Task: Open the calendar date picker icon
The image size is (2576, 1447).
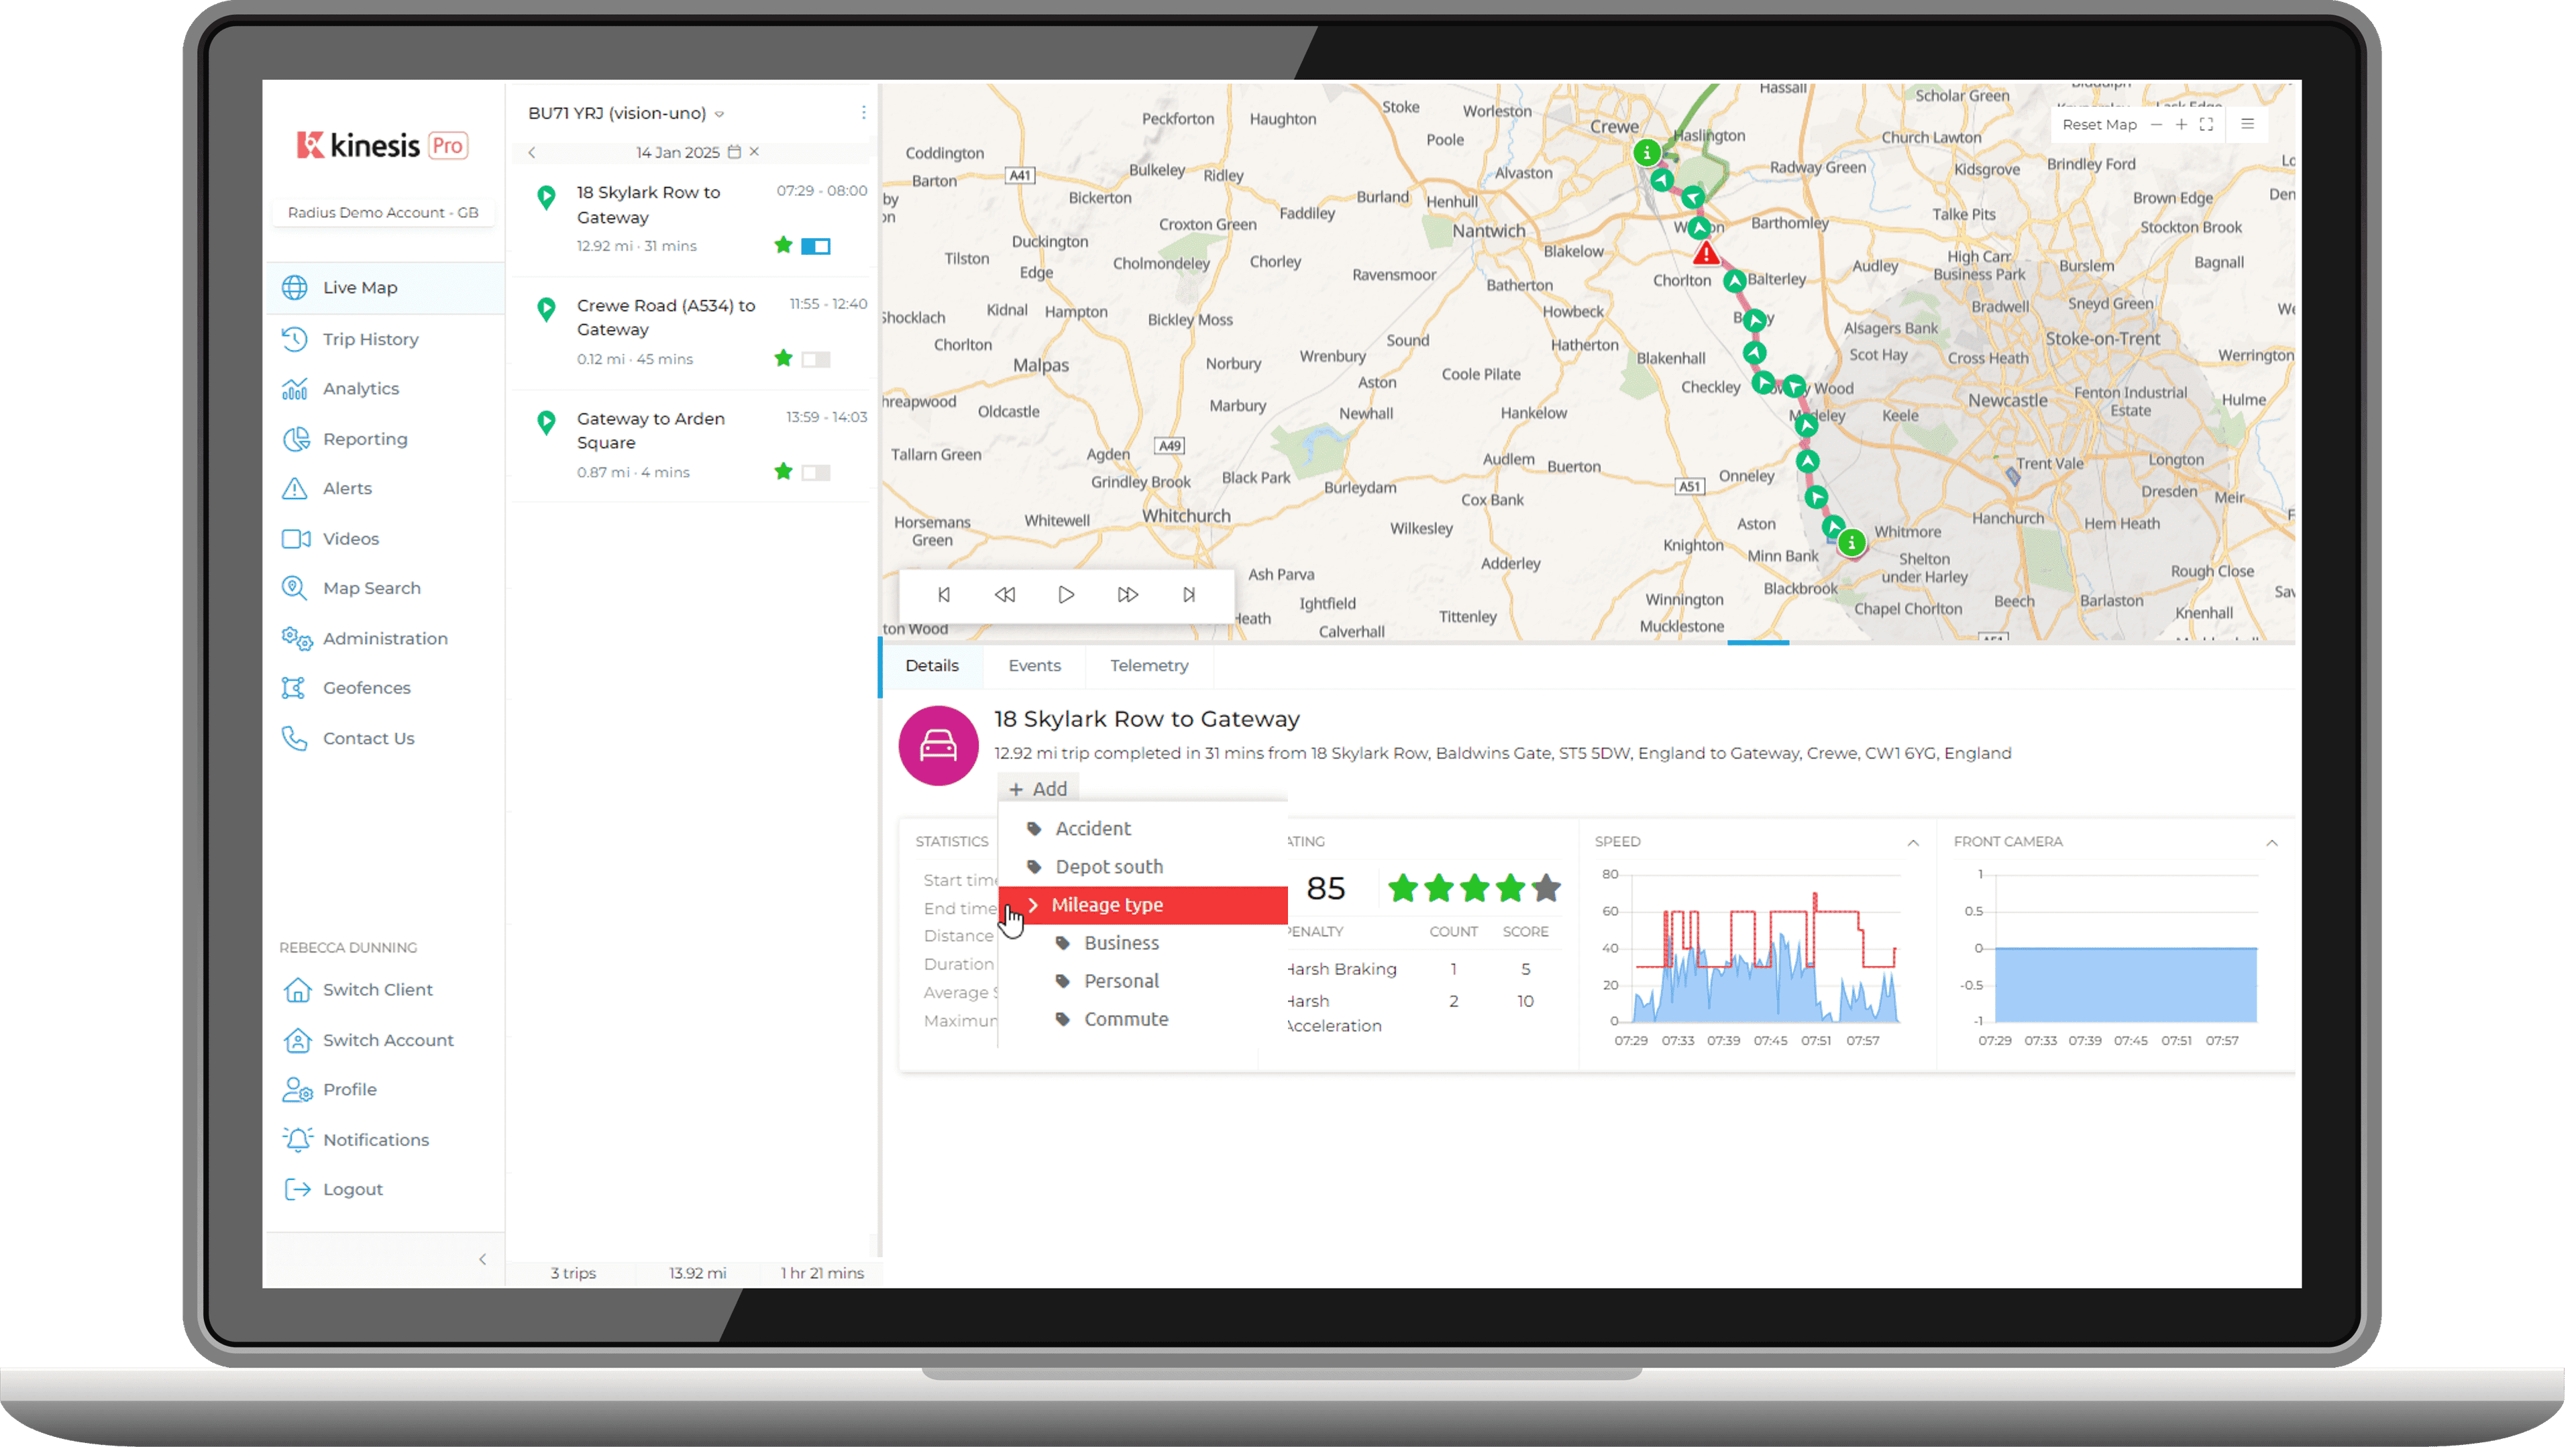Action: (734, 152)
